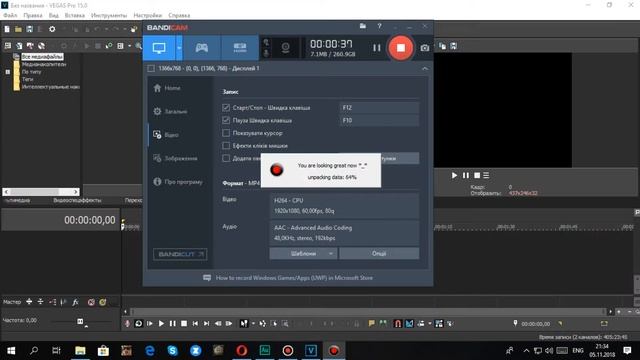640x360 pixels.
Task: Click the F10 hotkey input field
Action: coord(379,120)
